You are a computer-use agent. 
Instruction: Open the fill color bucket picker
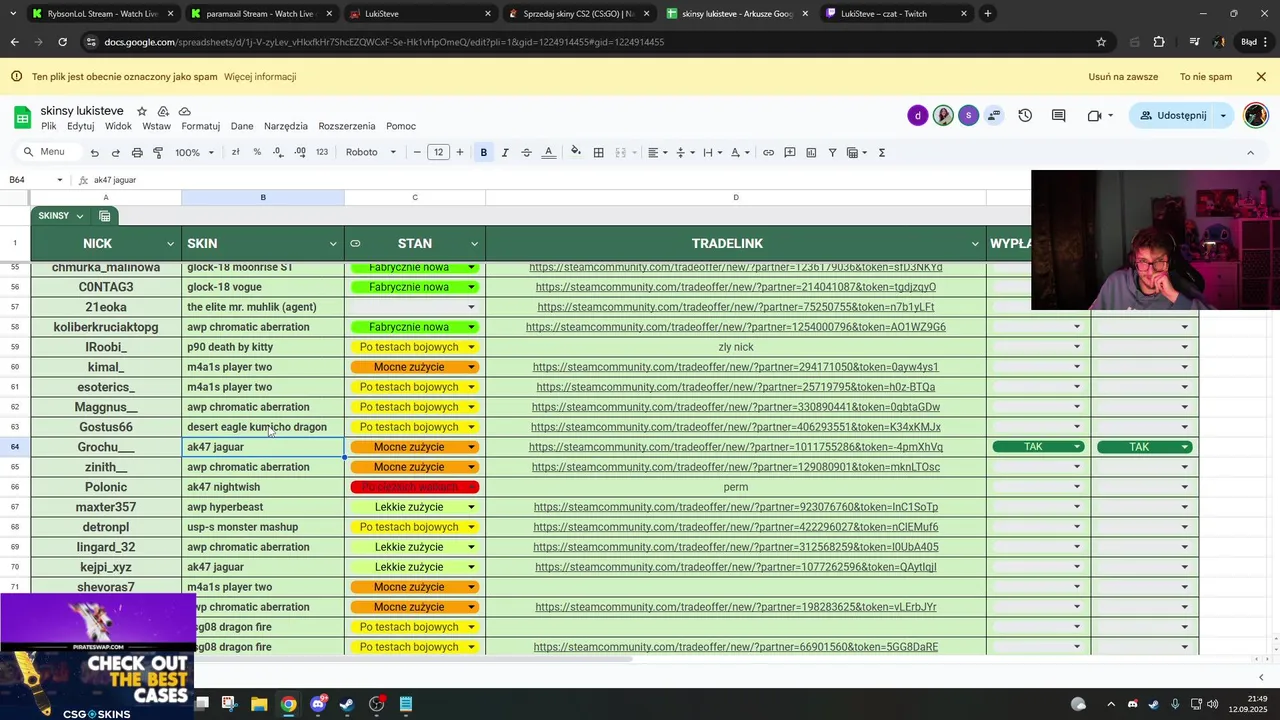point(575,153)
